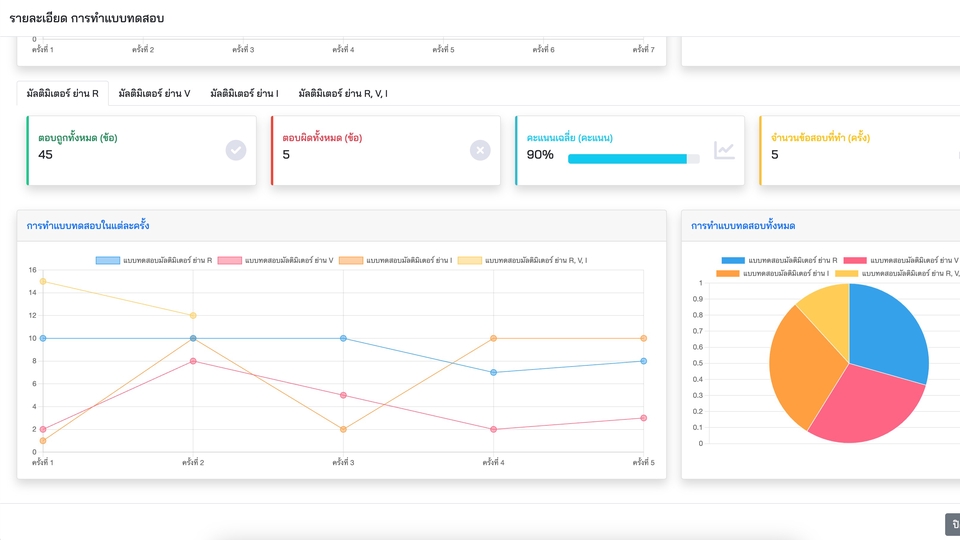
Task: Toggle orange ย่าน I legend in pie chart
Action: point(772,273)
